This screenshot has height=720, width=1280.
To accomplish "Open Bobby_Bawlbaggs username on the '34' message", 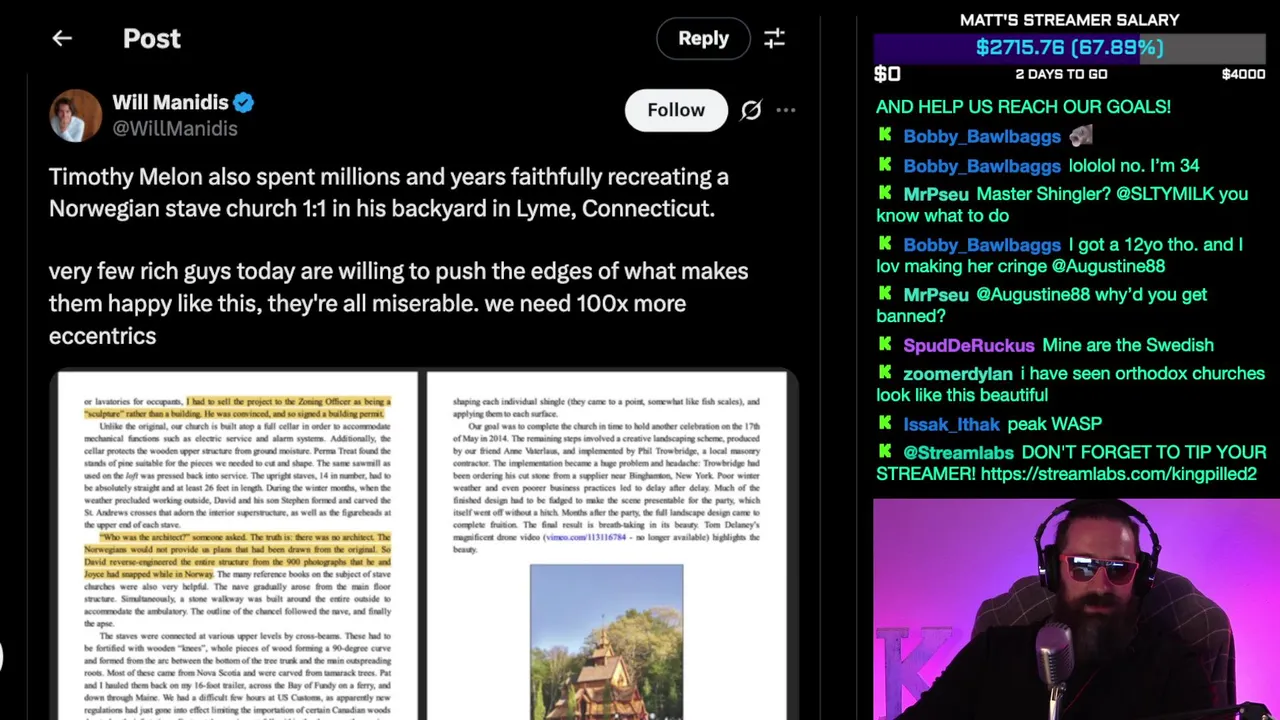I will [x=981, y=166].
